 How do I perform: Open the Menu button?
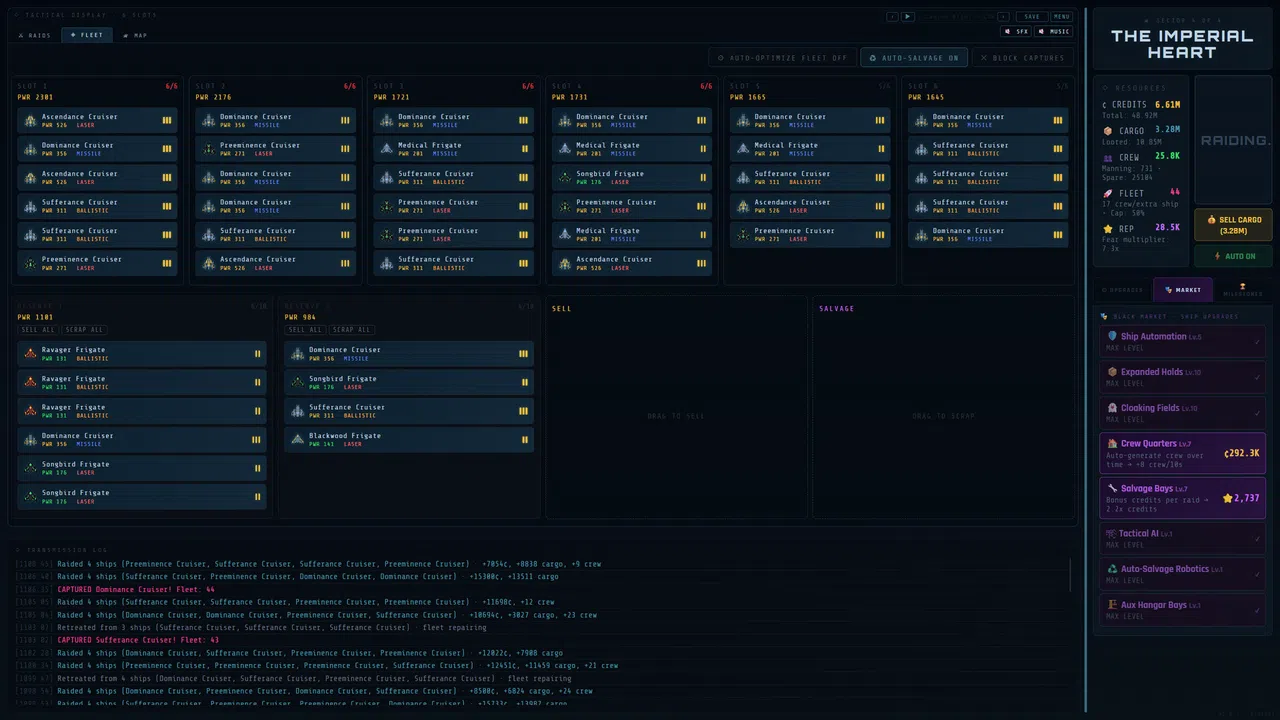tap(1061, 17)
